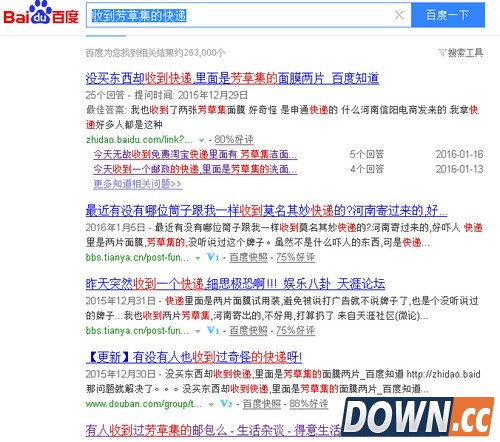Open 百度快照 for the douban result
This screenshot has width=500, height=442.
coord(262,404)
